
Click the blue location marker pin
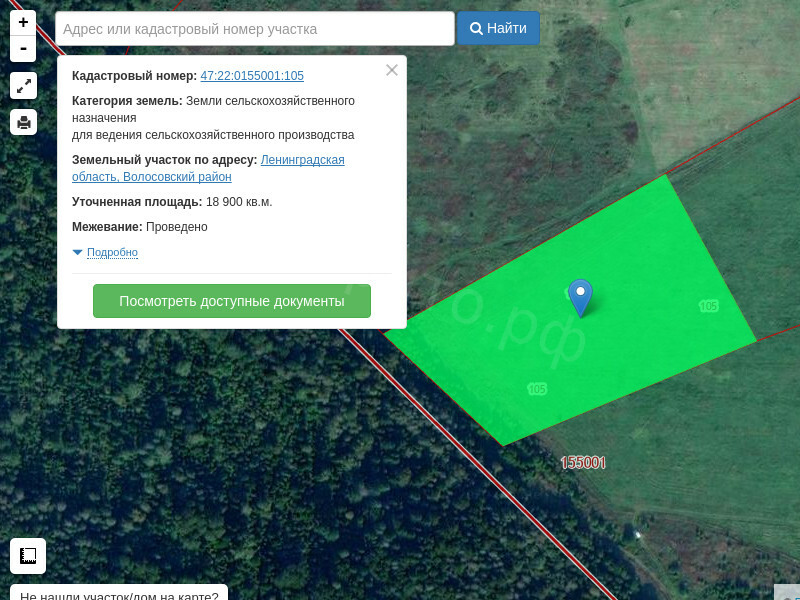tap(580, 296)
